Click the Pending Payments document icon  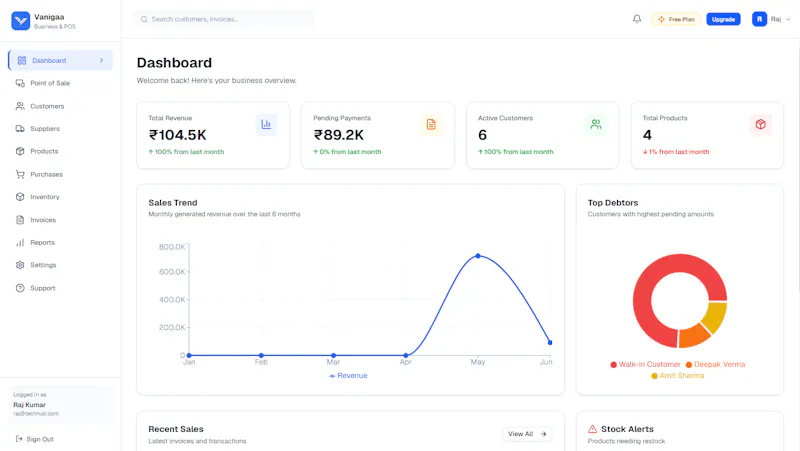431,124
